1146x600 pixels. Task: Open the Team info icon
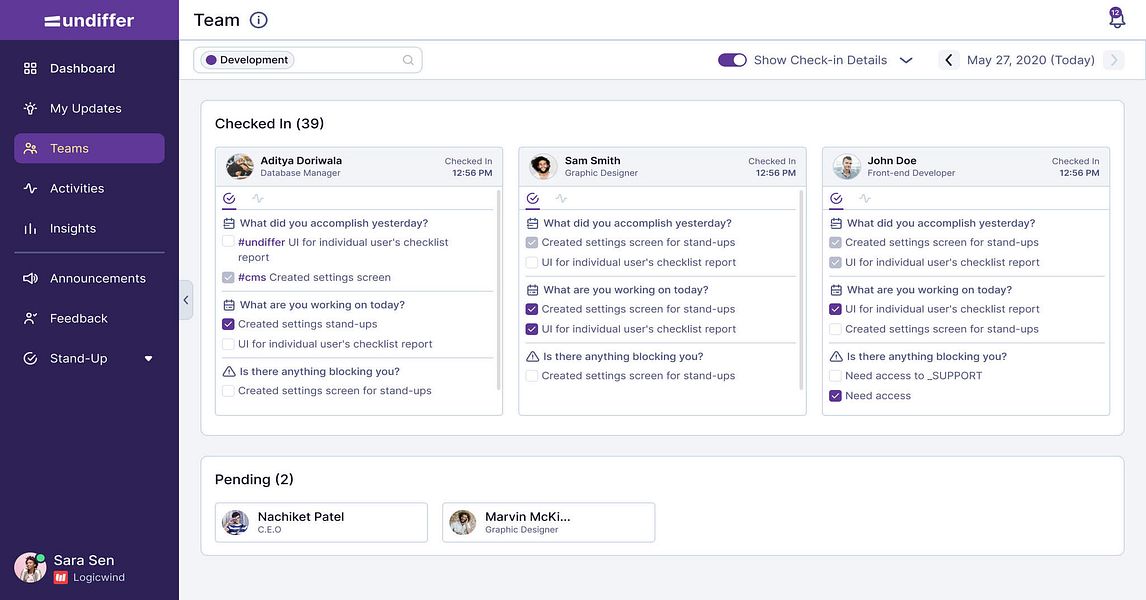click(x=259, y=20)
